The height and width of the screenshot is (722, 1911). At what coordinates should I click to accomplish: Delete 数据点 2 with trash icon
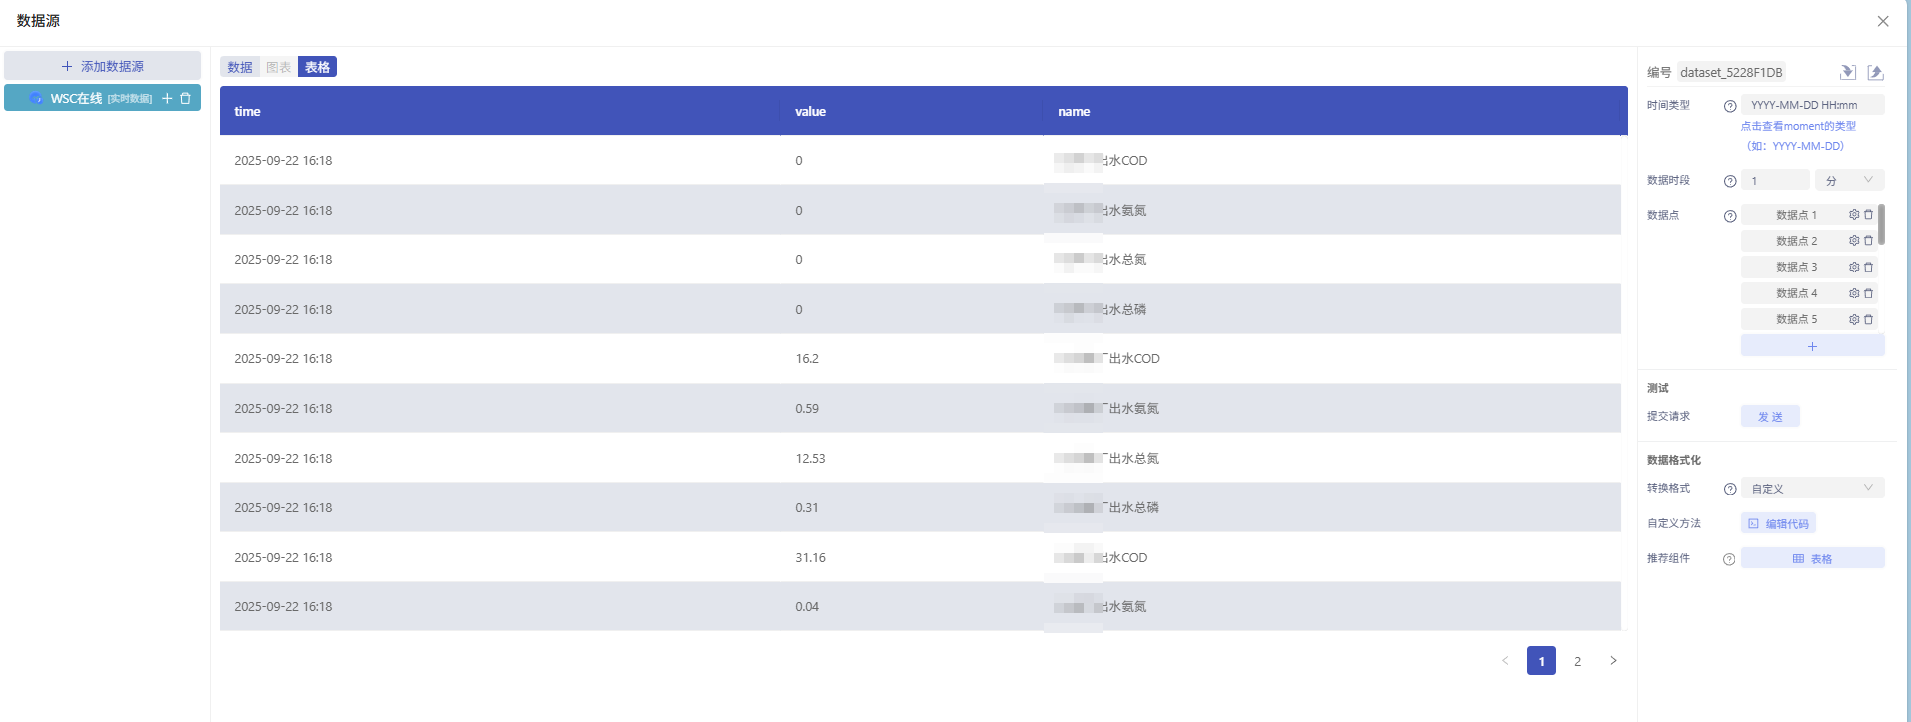tap(1868, 241)
